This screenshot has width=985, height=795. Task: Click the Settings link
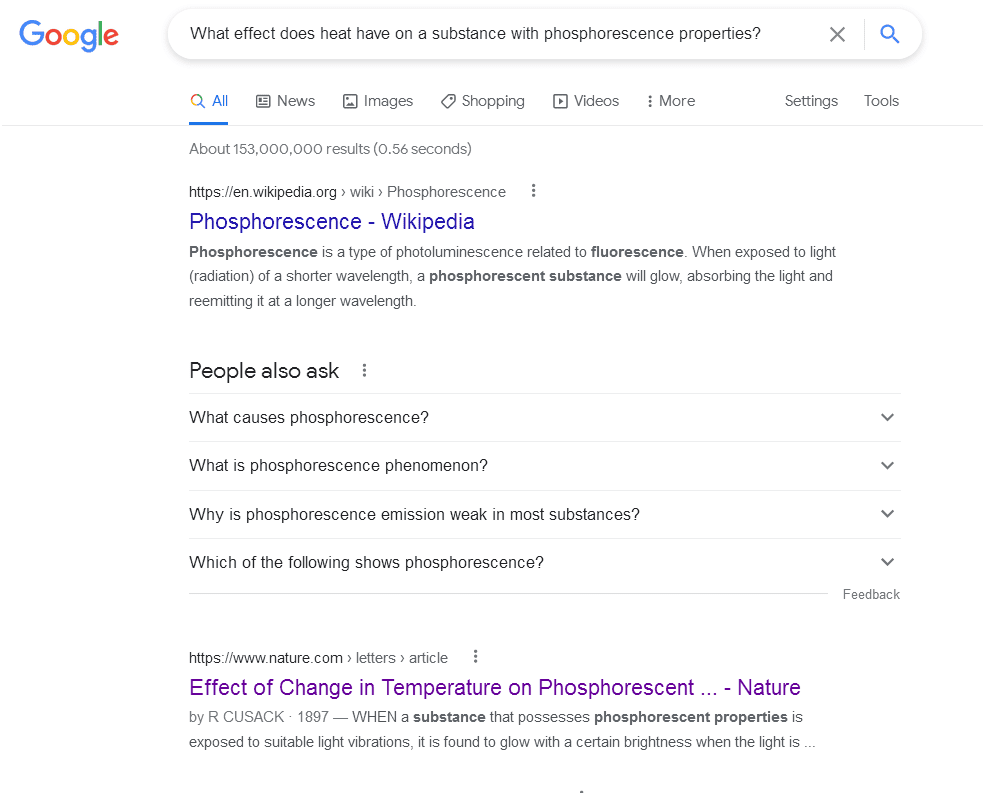pos(811,101)
